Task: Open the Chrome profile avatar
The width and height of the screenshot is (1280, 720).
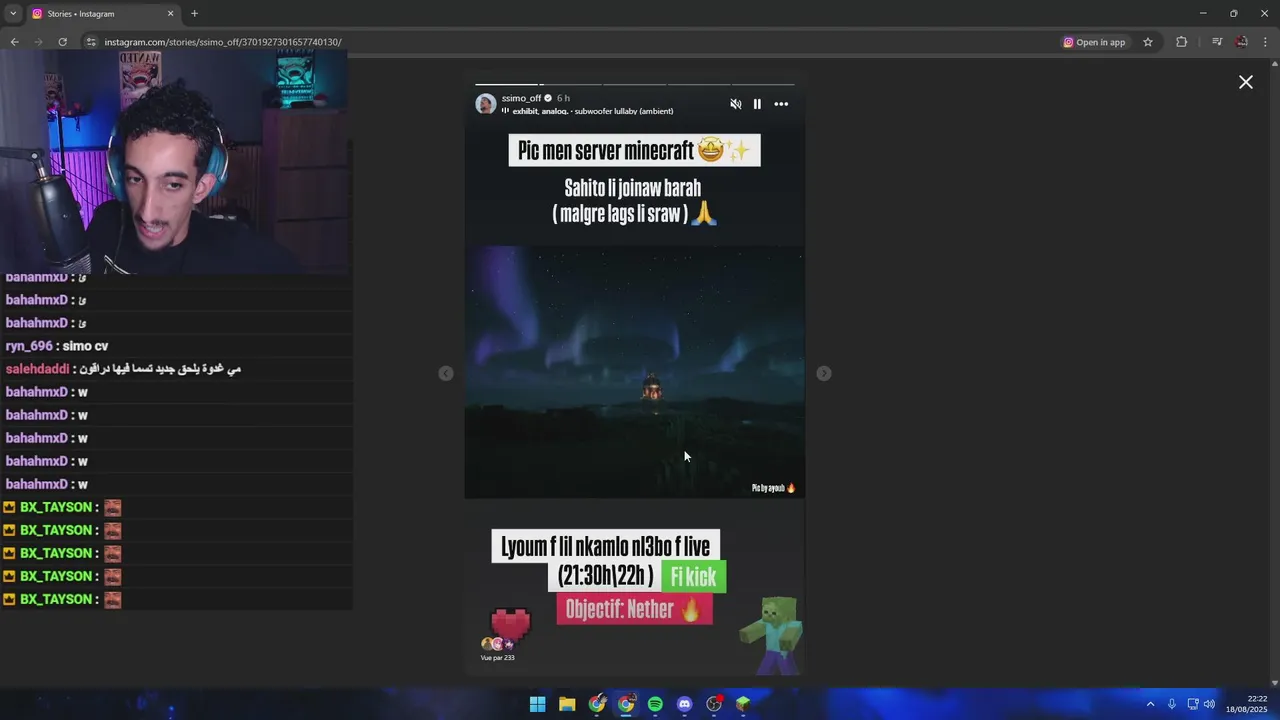Action: pos(1241,42)
